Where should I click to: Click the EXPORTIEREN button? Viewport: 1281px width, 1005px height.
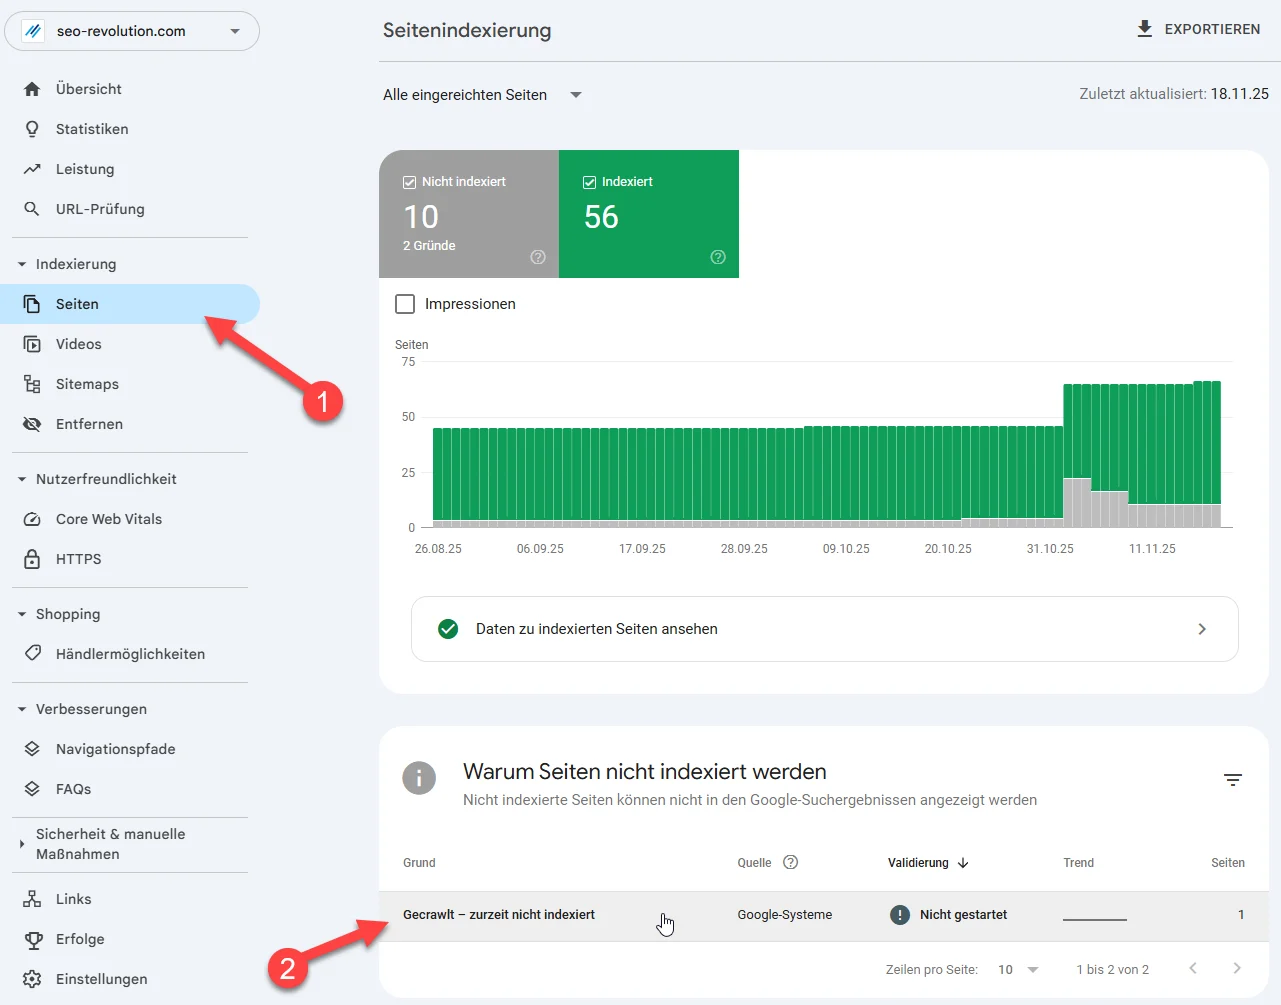(1199, 29)
